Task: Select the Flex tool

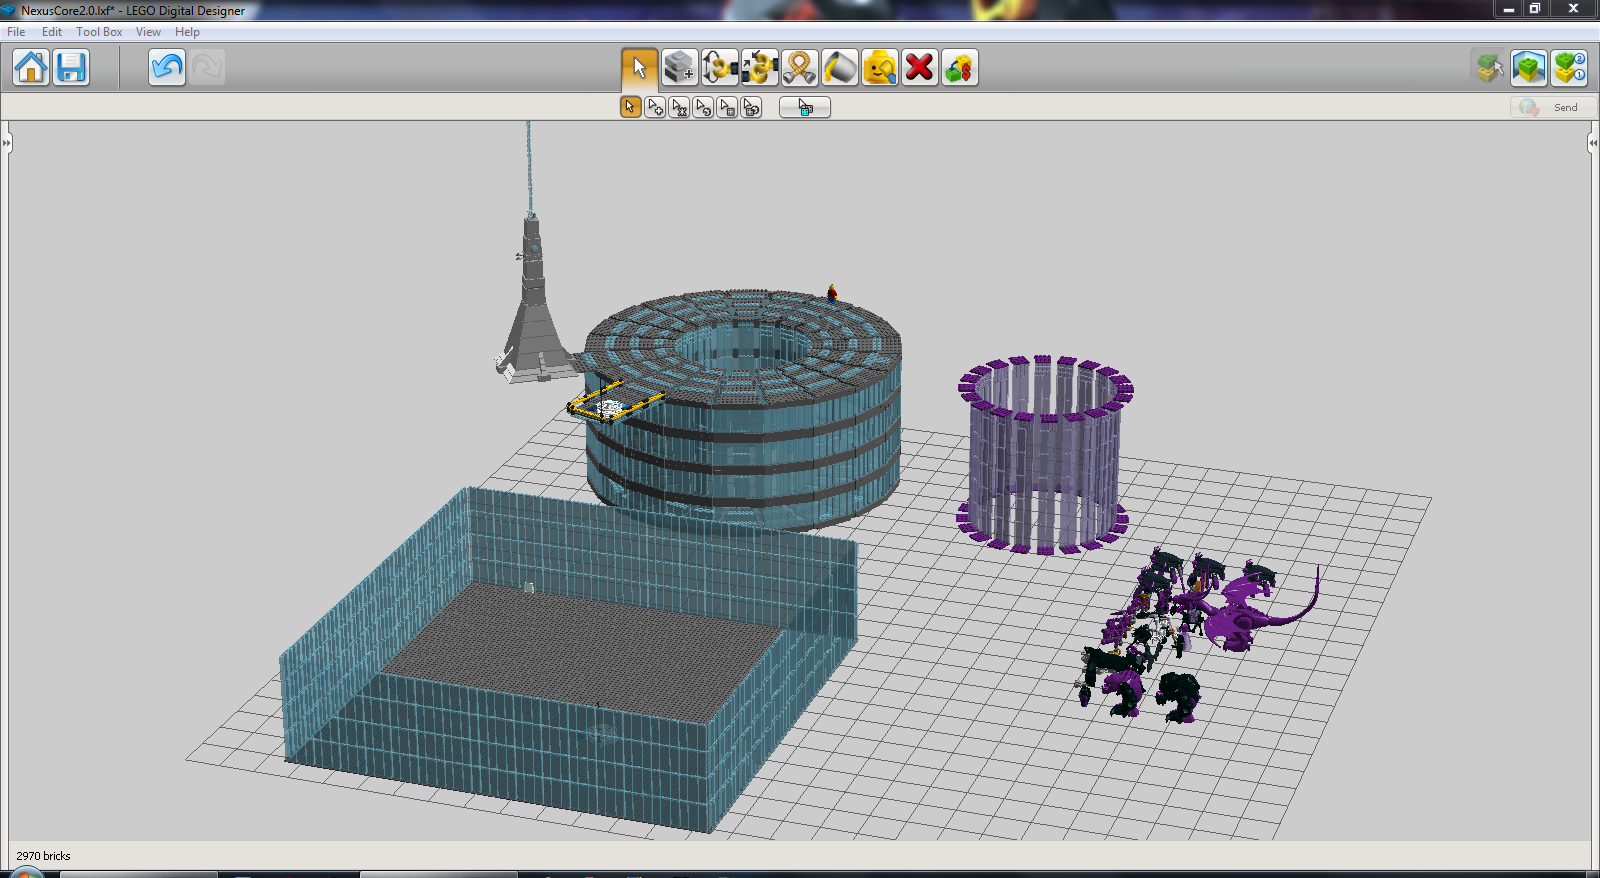Action: pyautogui.click(x=799, y=68)
